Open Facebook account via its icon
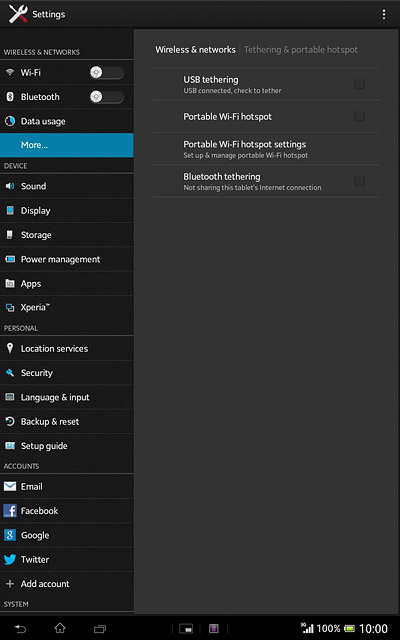Viewport: 400px width, 640px height. pos(10,511)
